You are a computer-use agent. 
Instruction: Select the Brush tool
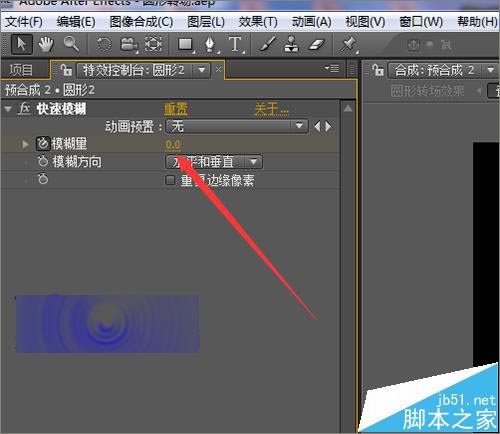[x=267, y=44]
